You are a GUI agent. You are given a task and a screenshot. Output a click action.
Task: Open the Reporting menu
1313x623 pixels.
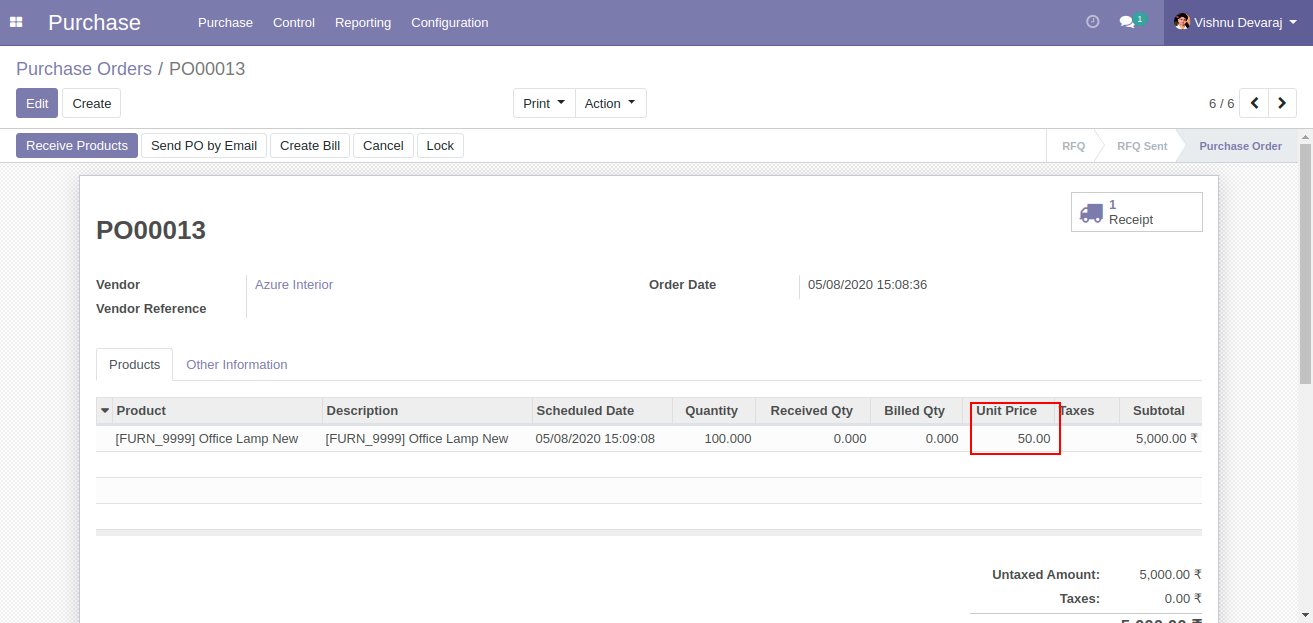click(362, 22)
